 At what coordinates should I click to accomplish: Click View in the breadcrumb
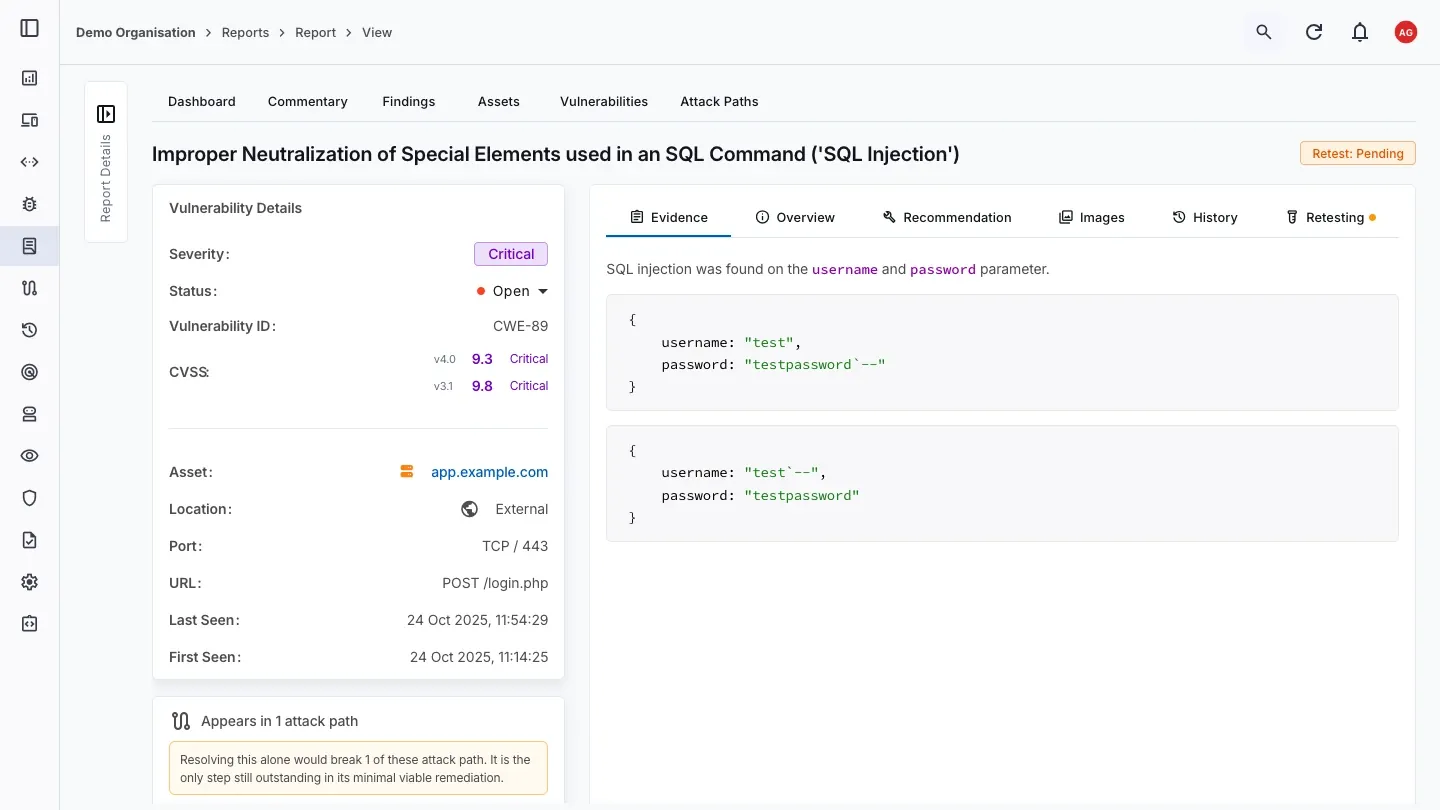(x=377, y=32)
